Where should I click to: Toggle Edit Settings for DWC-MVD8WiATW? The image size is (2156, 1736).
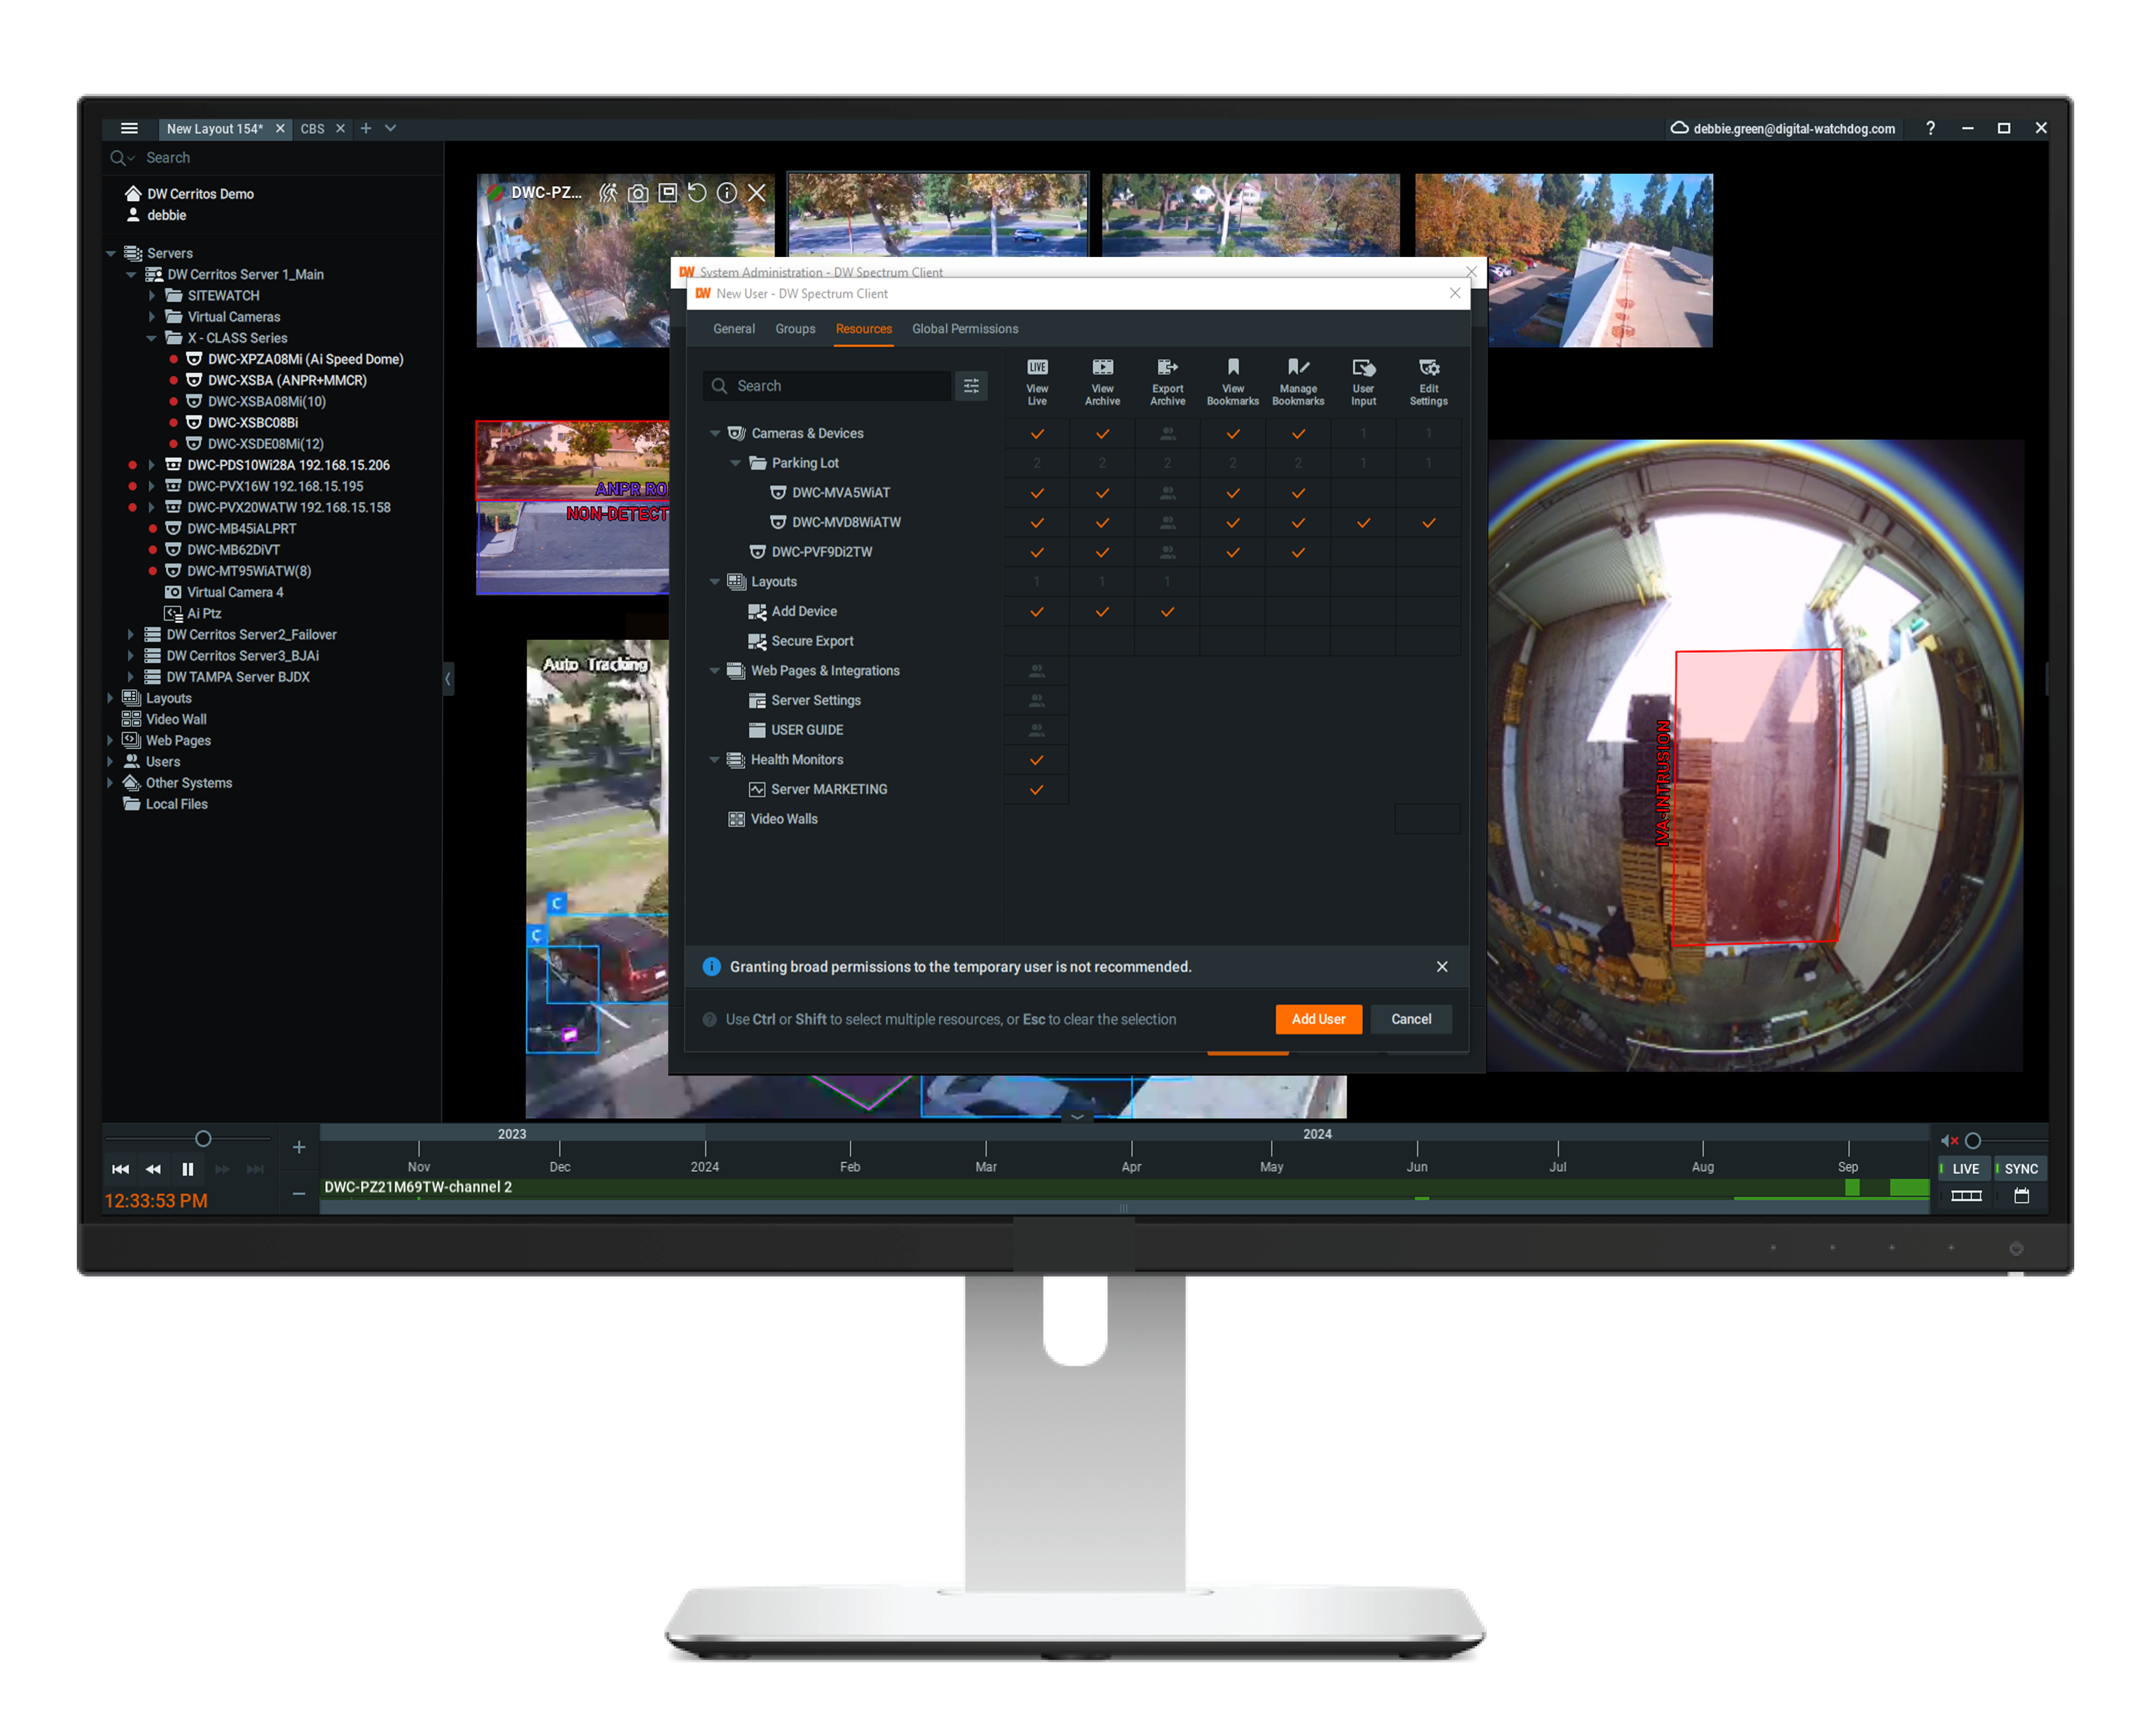coord(1428,523)
